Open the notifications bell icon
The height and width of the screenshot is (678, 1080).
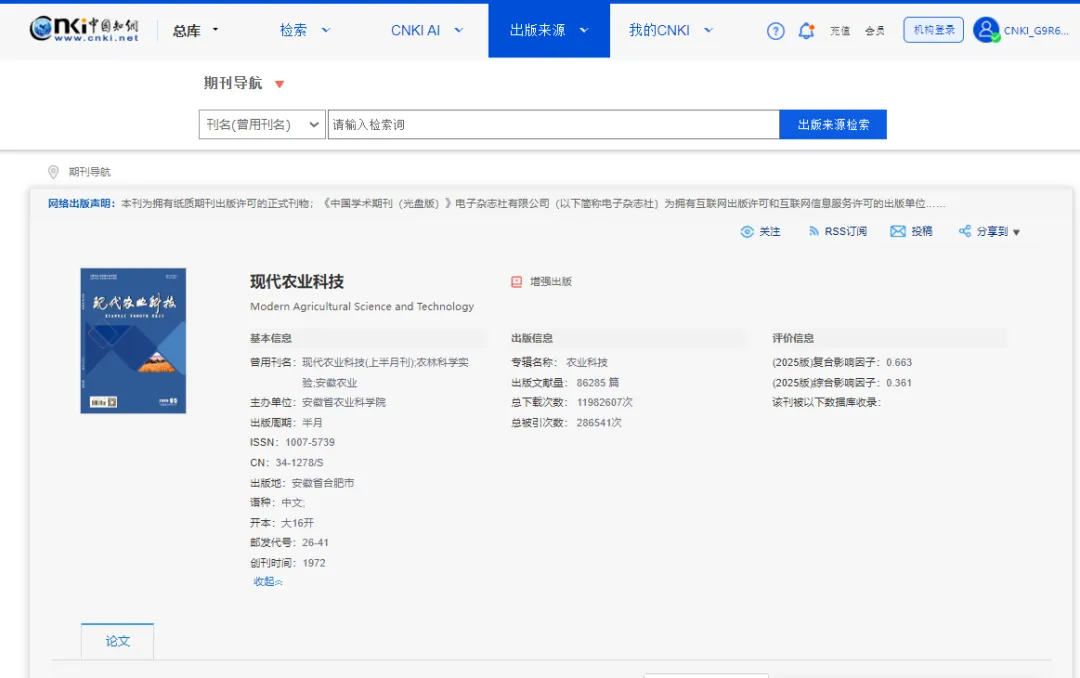[806, 31]
